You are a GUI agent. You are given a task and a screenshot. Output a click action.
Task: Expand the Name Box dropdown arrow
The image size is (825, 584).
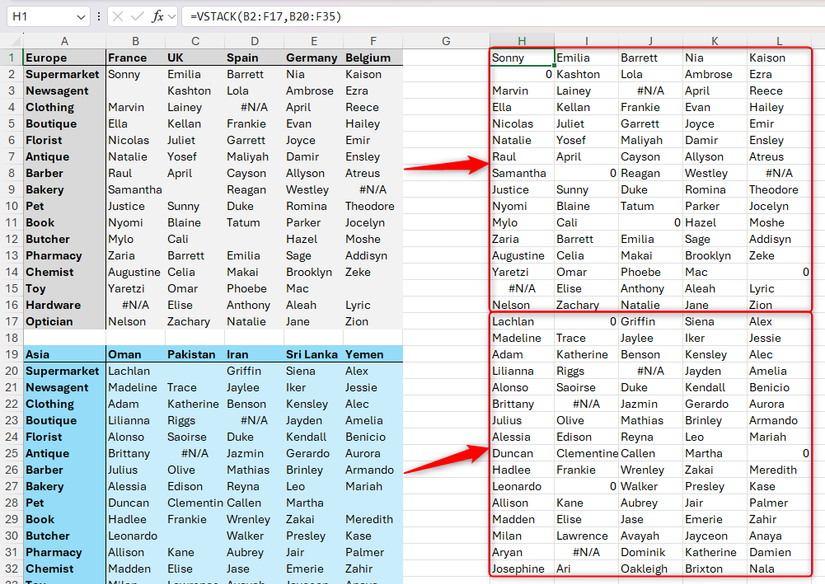tap(81, 17)
